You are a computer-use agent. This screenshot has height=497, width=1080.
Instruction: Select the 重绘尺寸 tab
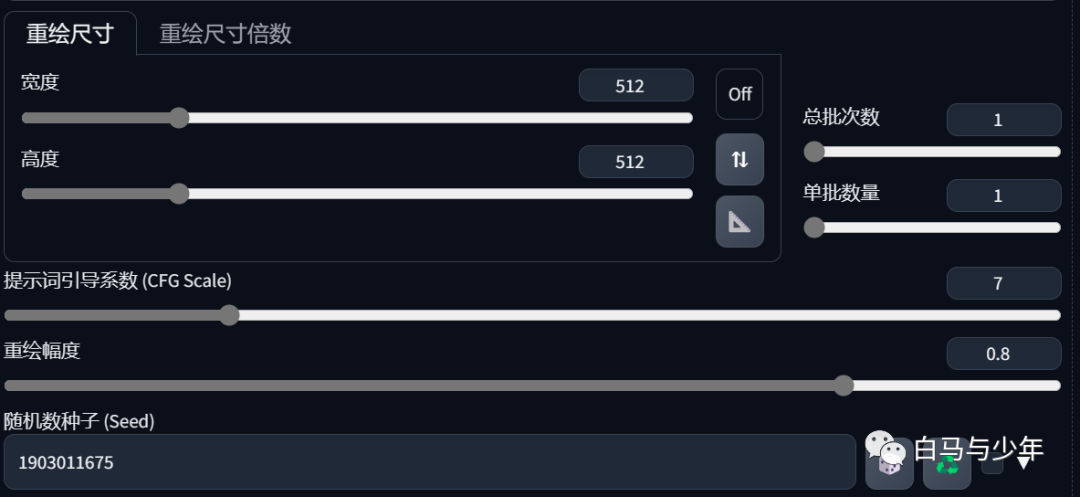click(70, 33)
